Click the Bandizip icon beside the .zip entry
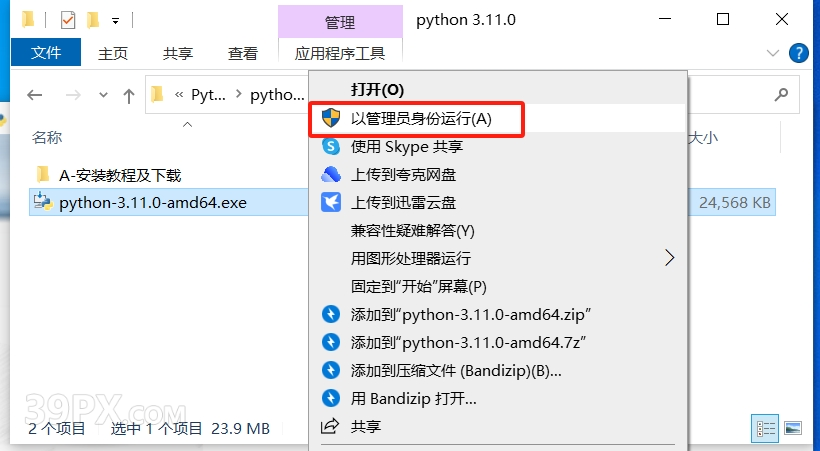The height and width of the screenshot is (451, 820). point(331,314)
